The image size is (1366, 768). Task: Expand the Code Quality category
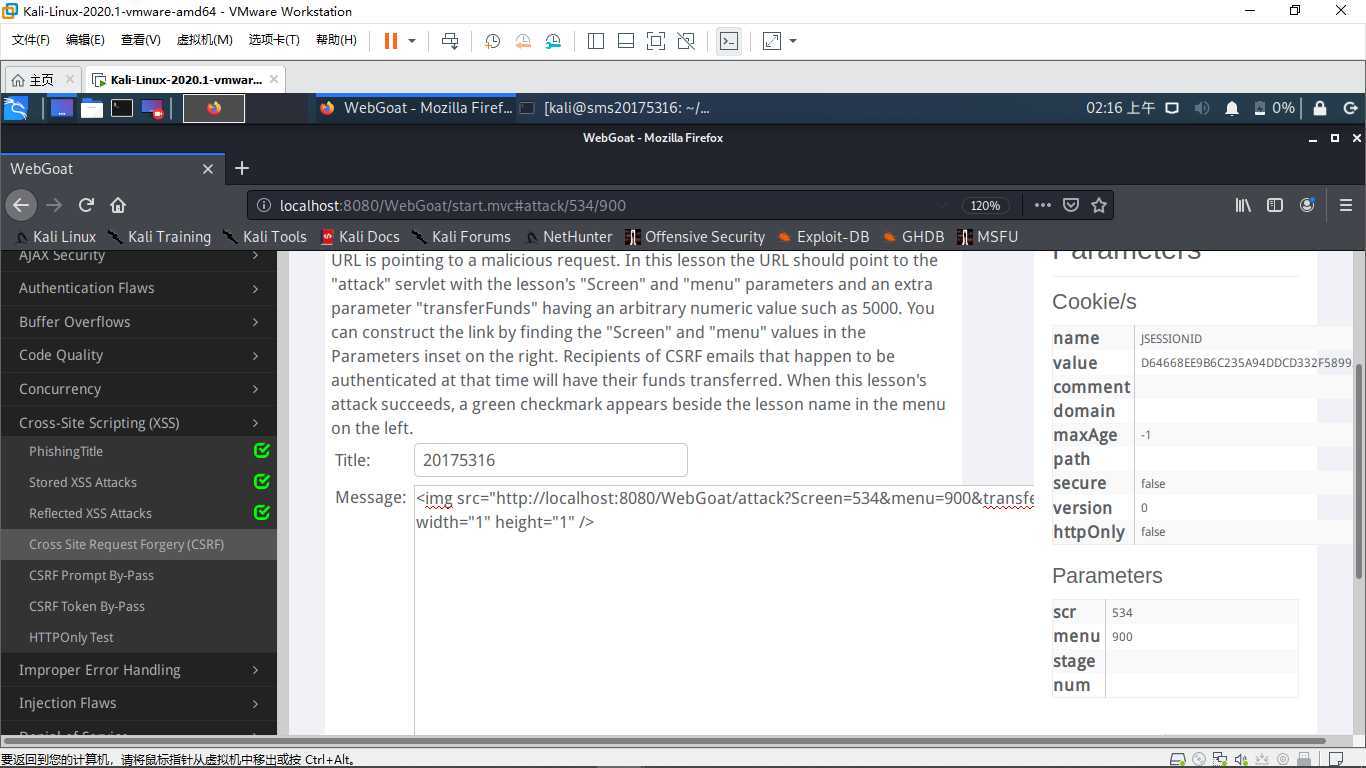[138, 355]
